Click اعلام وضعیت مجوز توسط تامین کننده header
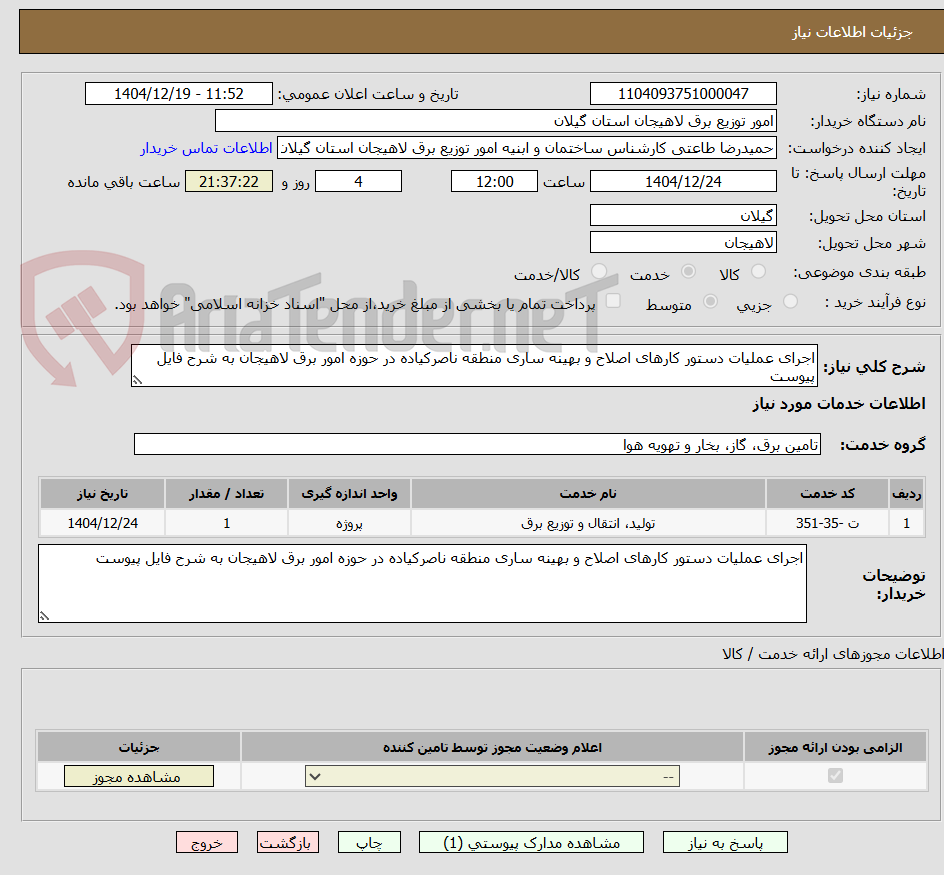Screen dimensions: 944x875 click(492, 747)
